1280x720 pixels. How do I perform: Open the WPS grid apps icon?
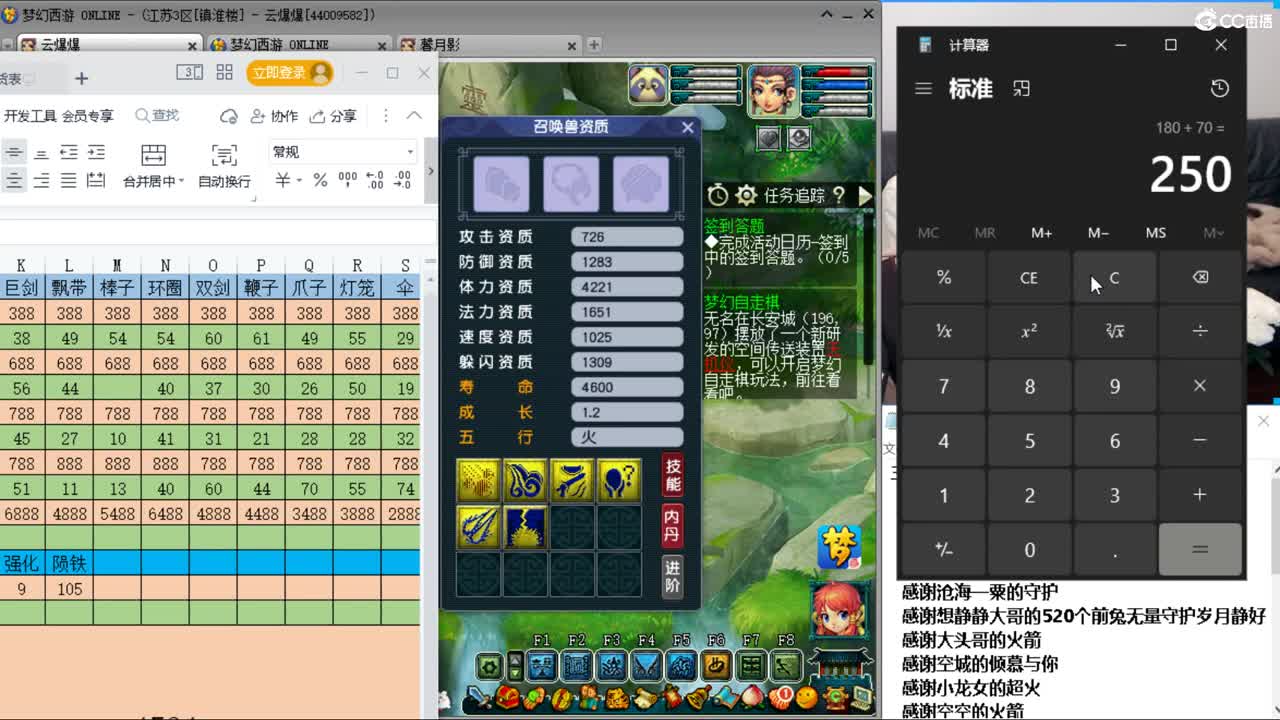[224, 73]
